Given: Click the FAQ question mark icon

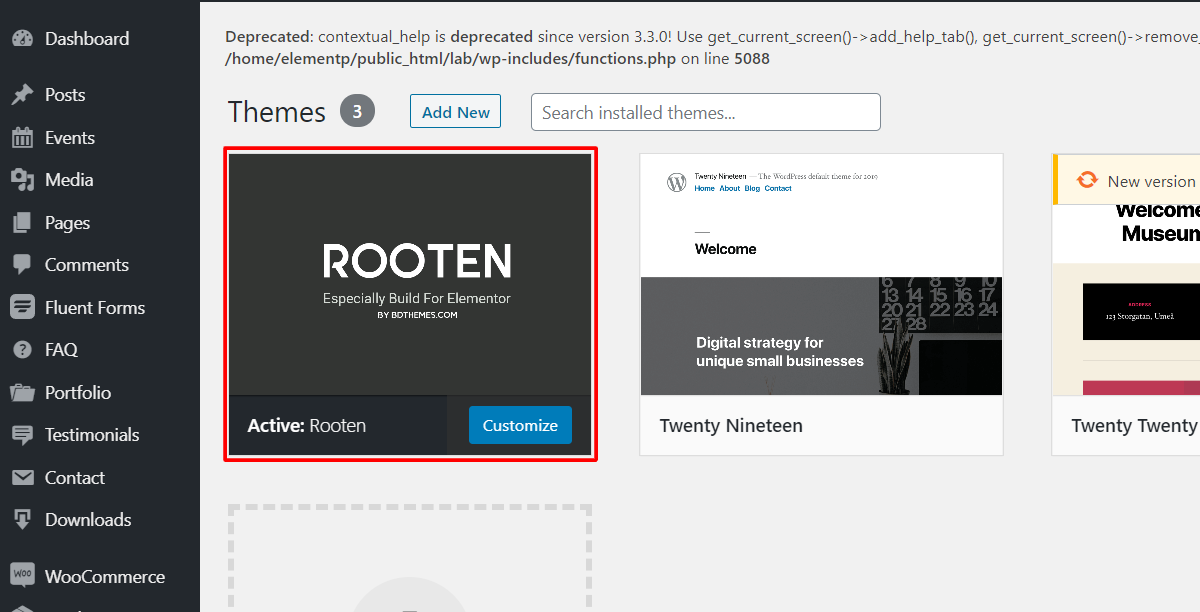Looking at the screenshot, I should coord(23,350).
